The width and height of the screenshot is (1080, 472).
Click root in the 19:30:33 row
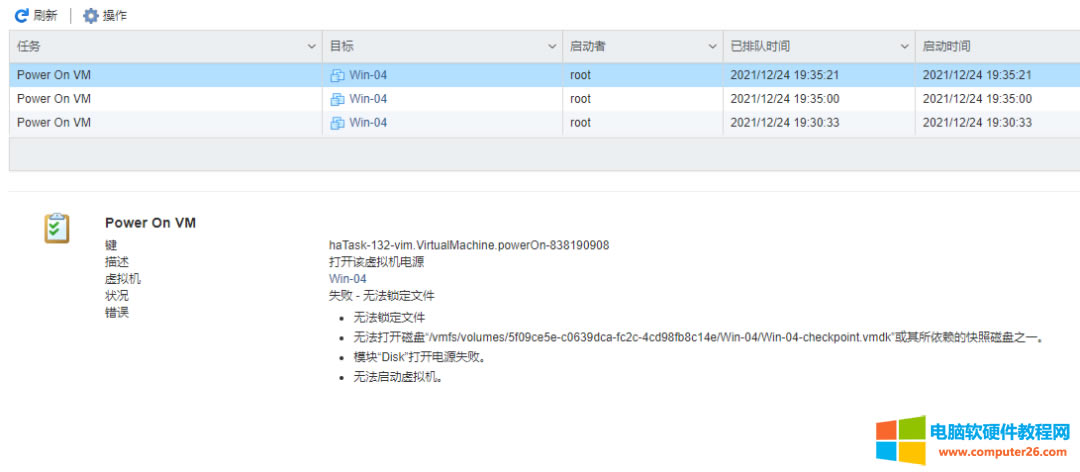pos(581,123)
